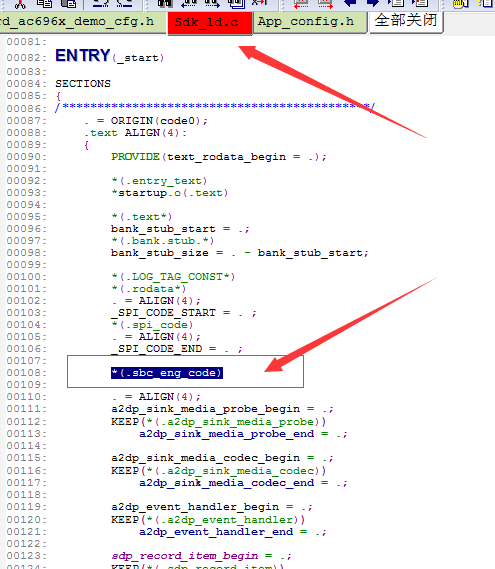Image resolution: width=495 pixels, height=569 pixels.
Task: Switch to the Sdk_ld.c file tab
Action: pos(210,23)
